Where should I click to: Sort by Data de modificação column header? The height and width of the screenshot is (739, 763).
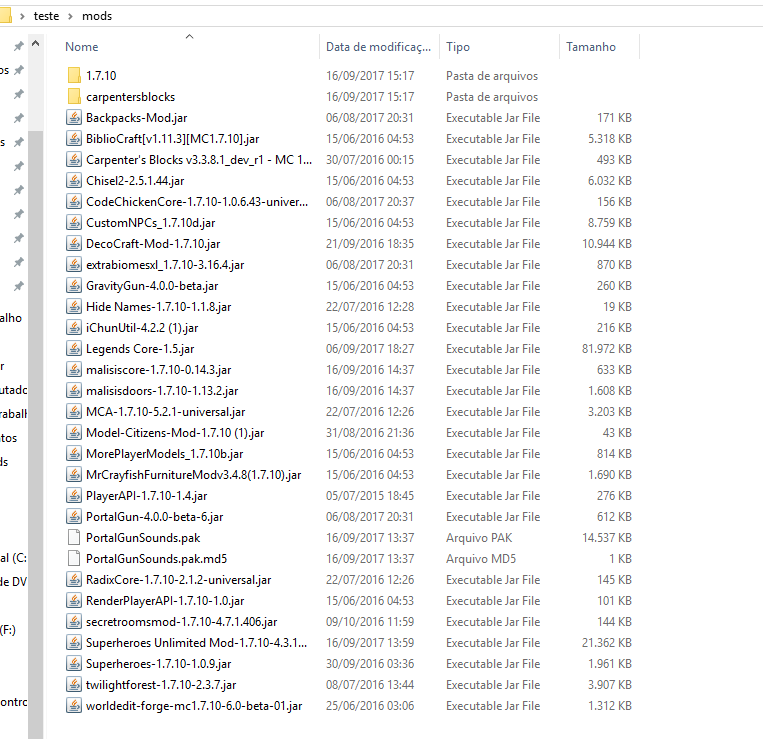click(x=379, y=47)
